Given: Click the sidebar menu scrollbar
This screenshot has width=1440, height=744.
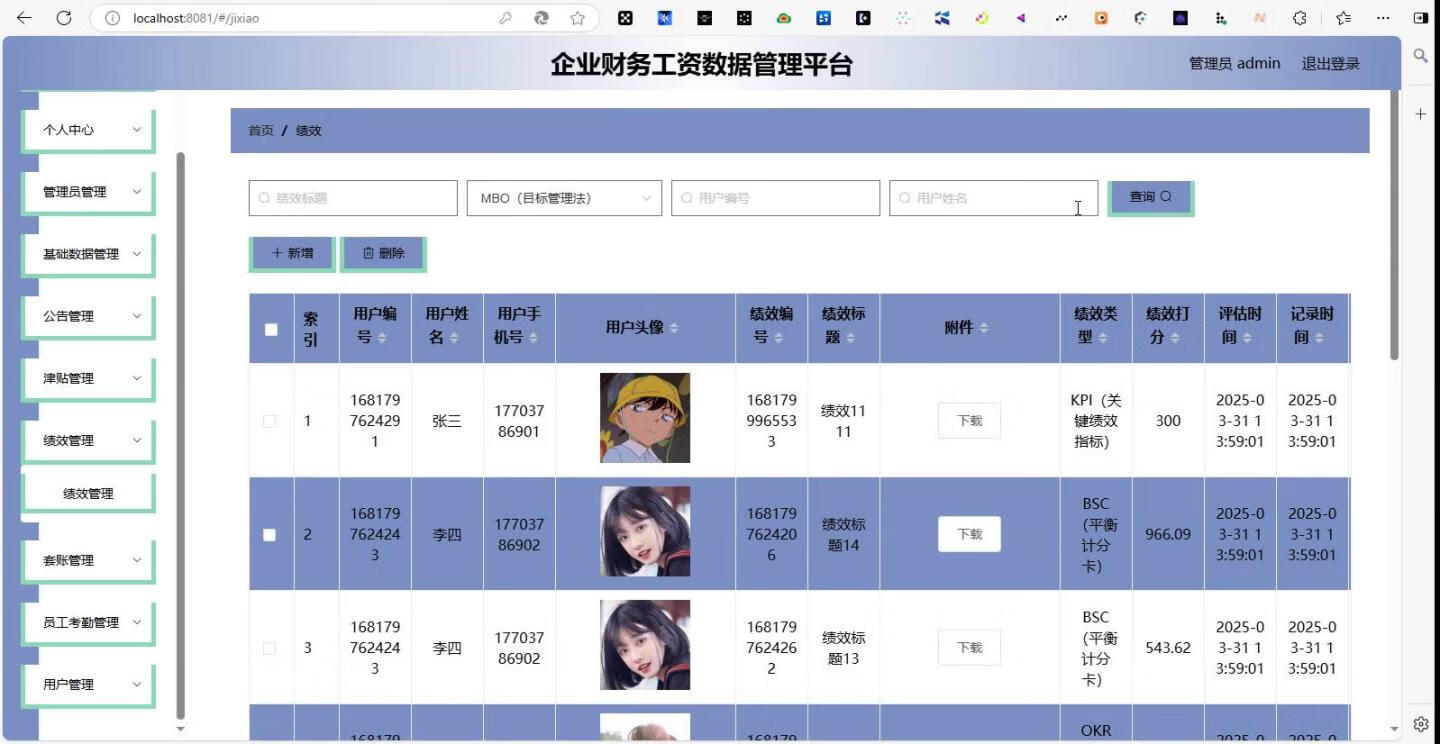Looking at the screenshot, I should (x=180, y=435).
